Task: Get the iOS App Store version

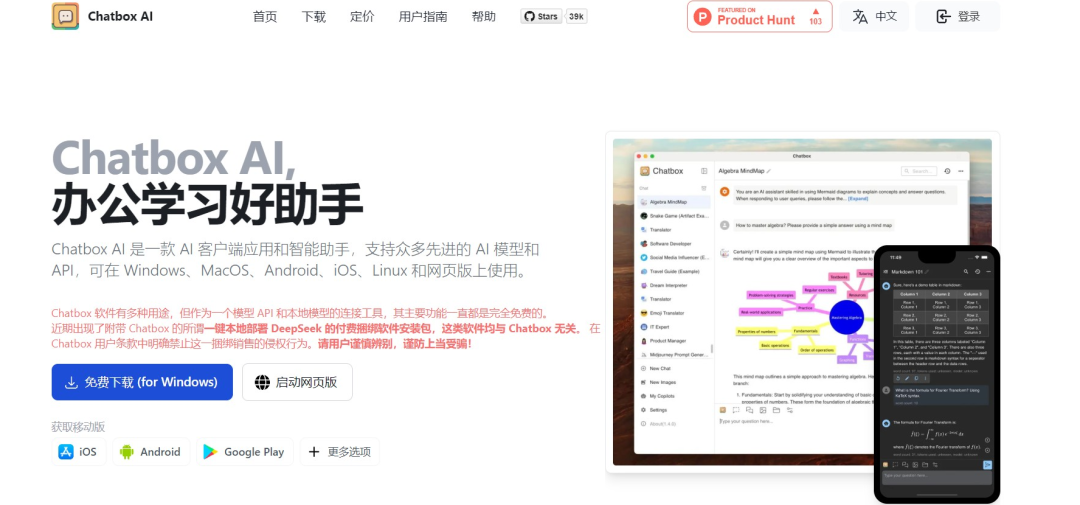Action: pos(79,452)
